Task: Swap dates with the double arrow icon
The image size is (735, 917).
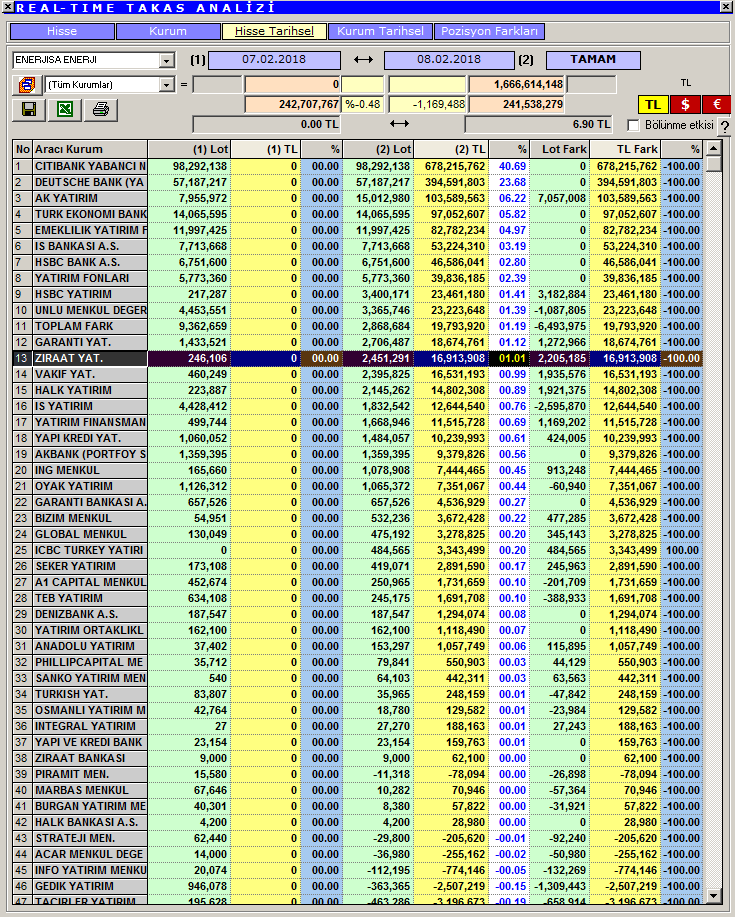Action: (x=363, y=60)
